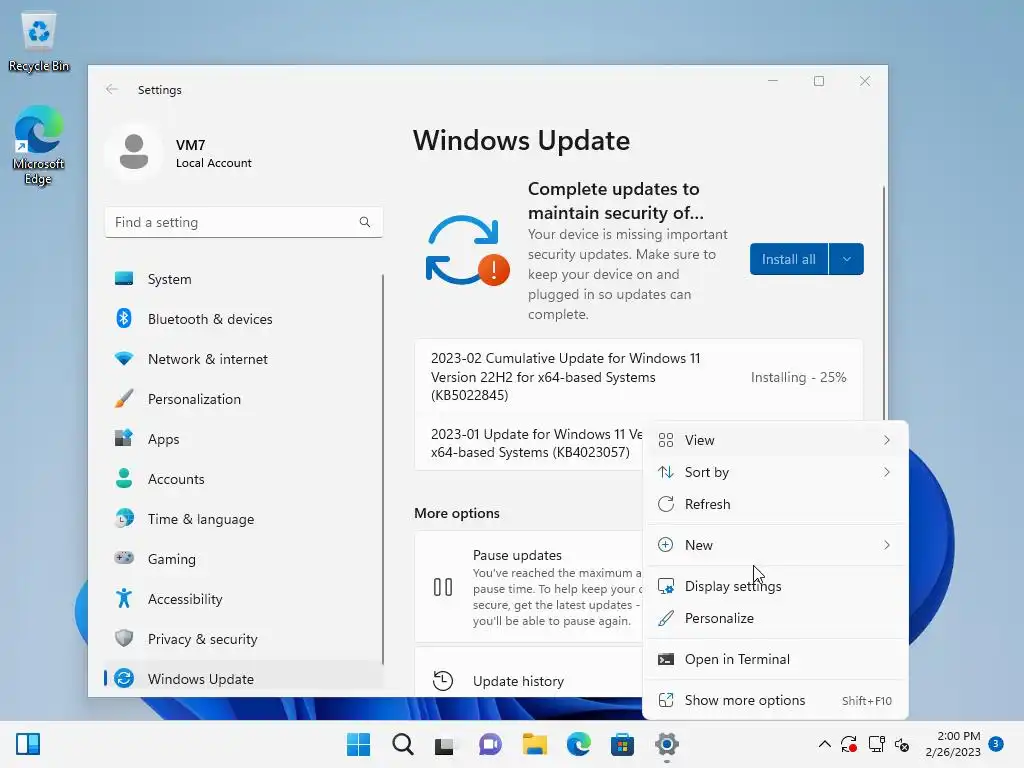Open notification center badge
The height and width of the screenshot is (768, 1024).
(x=996, y=743)
